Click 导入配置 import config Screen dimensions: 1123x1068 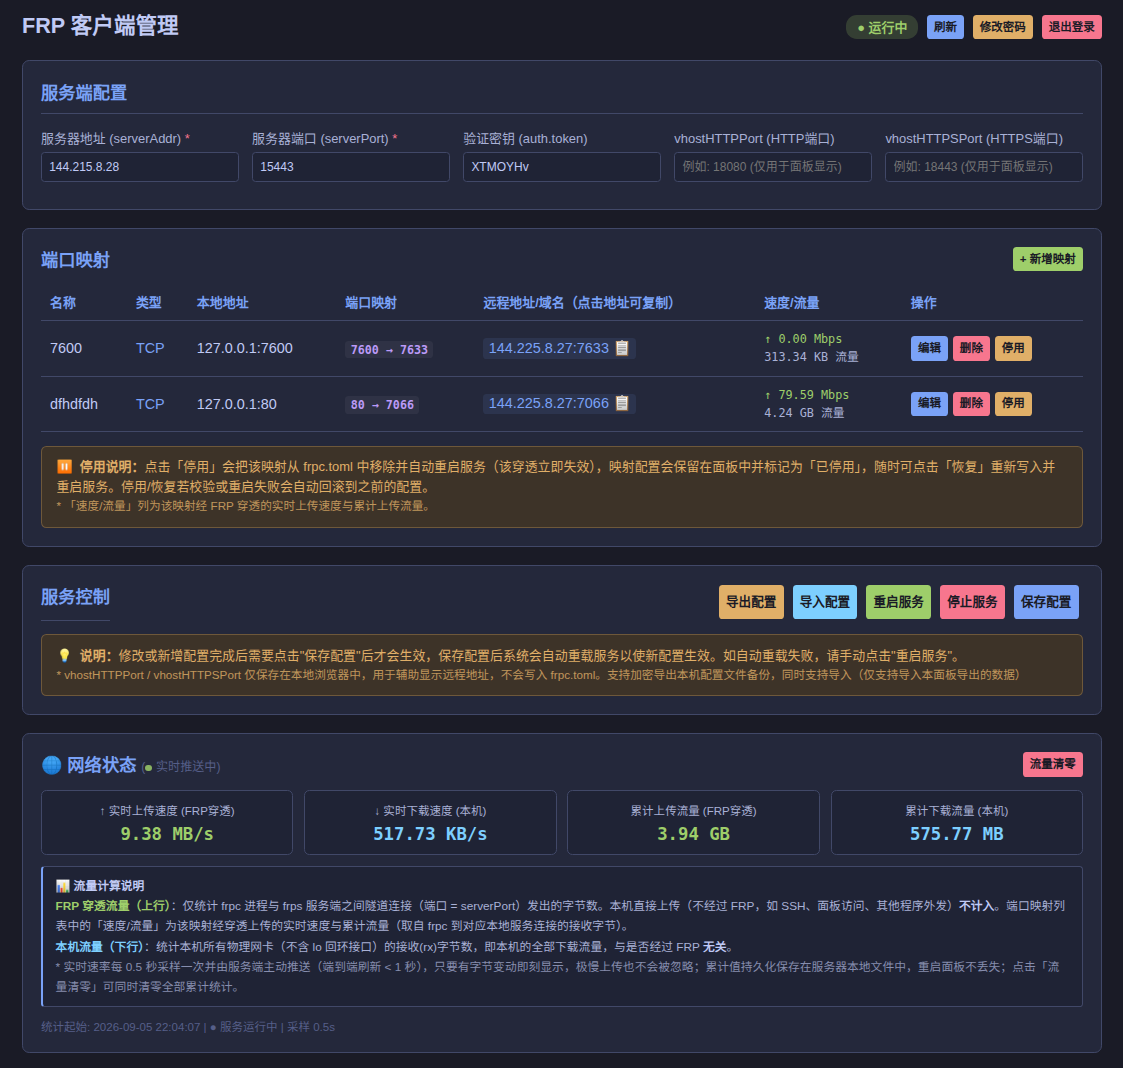[824, 602]
